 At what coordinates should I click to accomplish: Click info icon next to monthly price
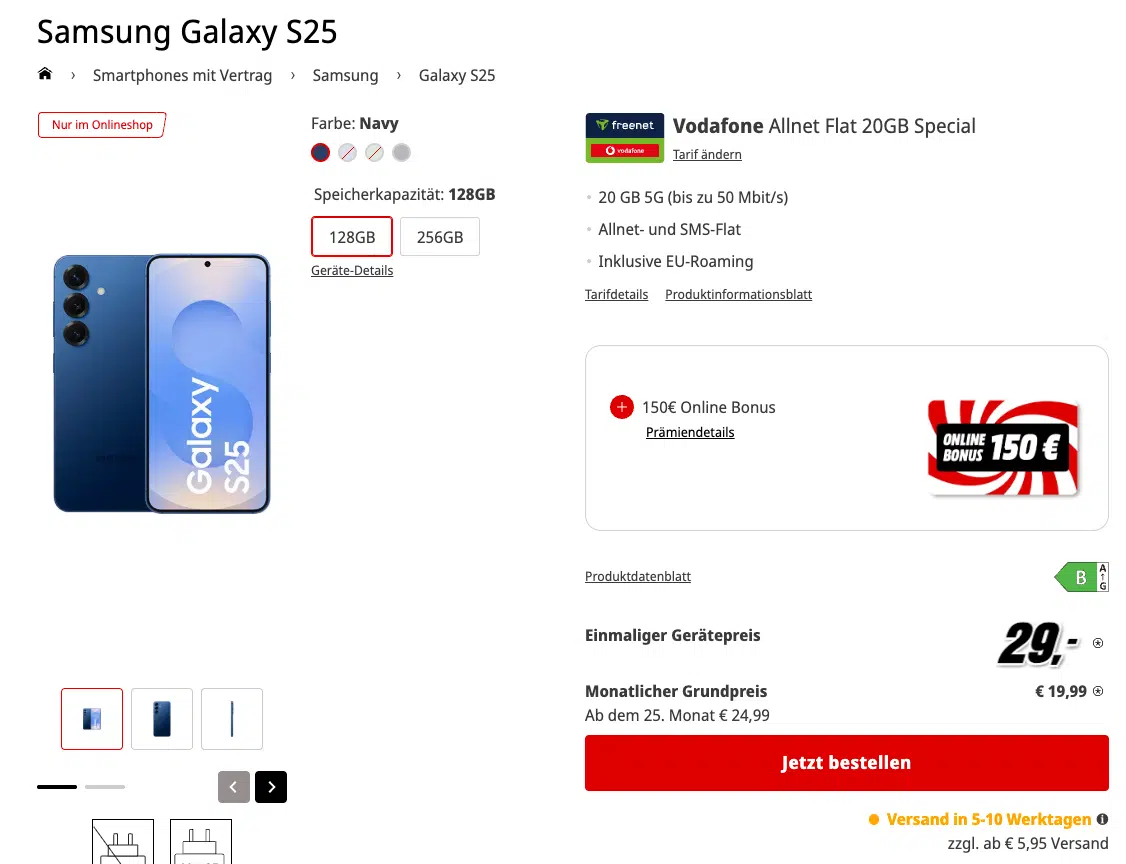point(1099,691)
